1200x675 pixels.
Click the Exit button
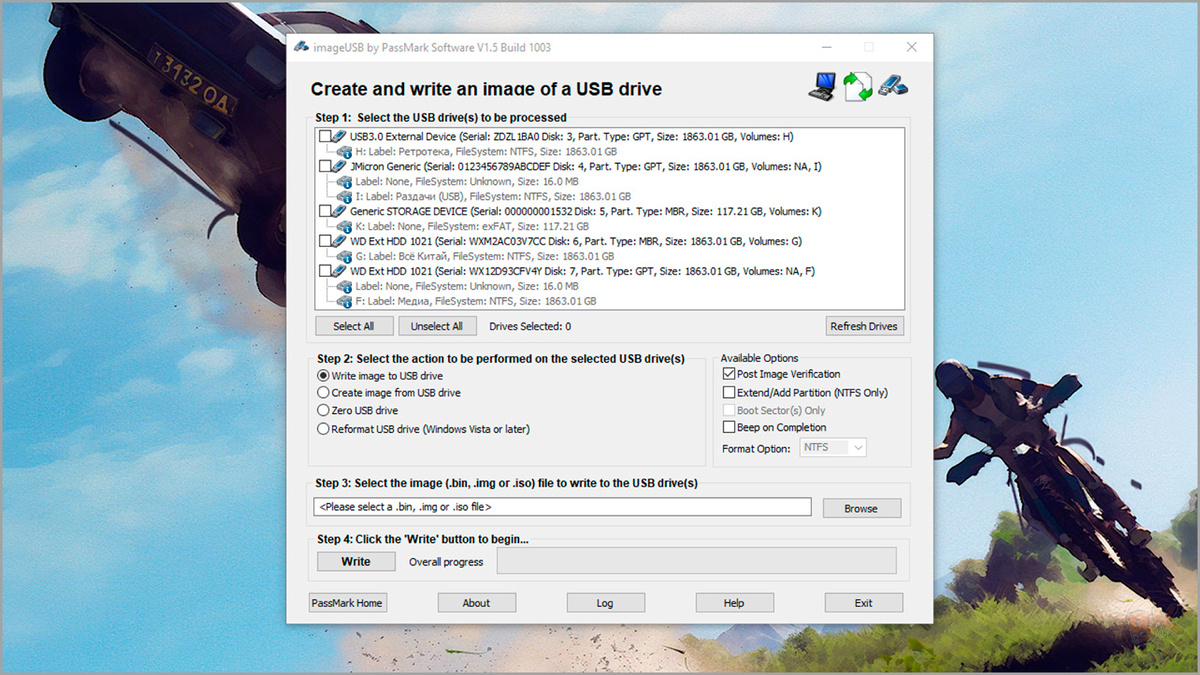point(863,603)
